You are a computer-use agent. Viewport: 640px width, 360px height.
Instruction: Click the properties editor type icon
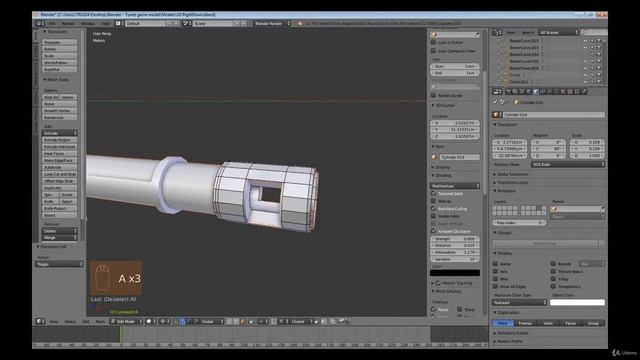tap(497, 92)
